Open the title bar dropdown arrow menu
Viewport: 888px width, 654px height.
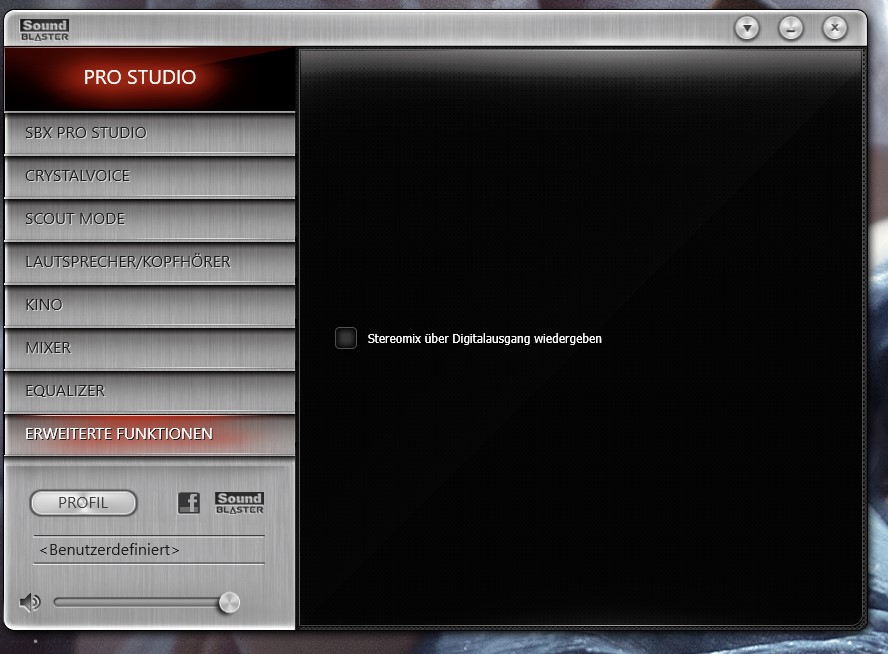tap(747, 28)
